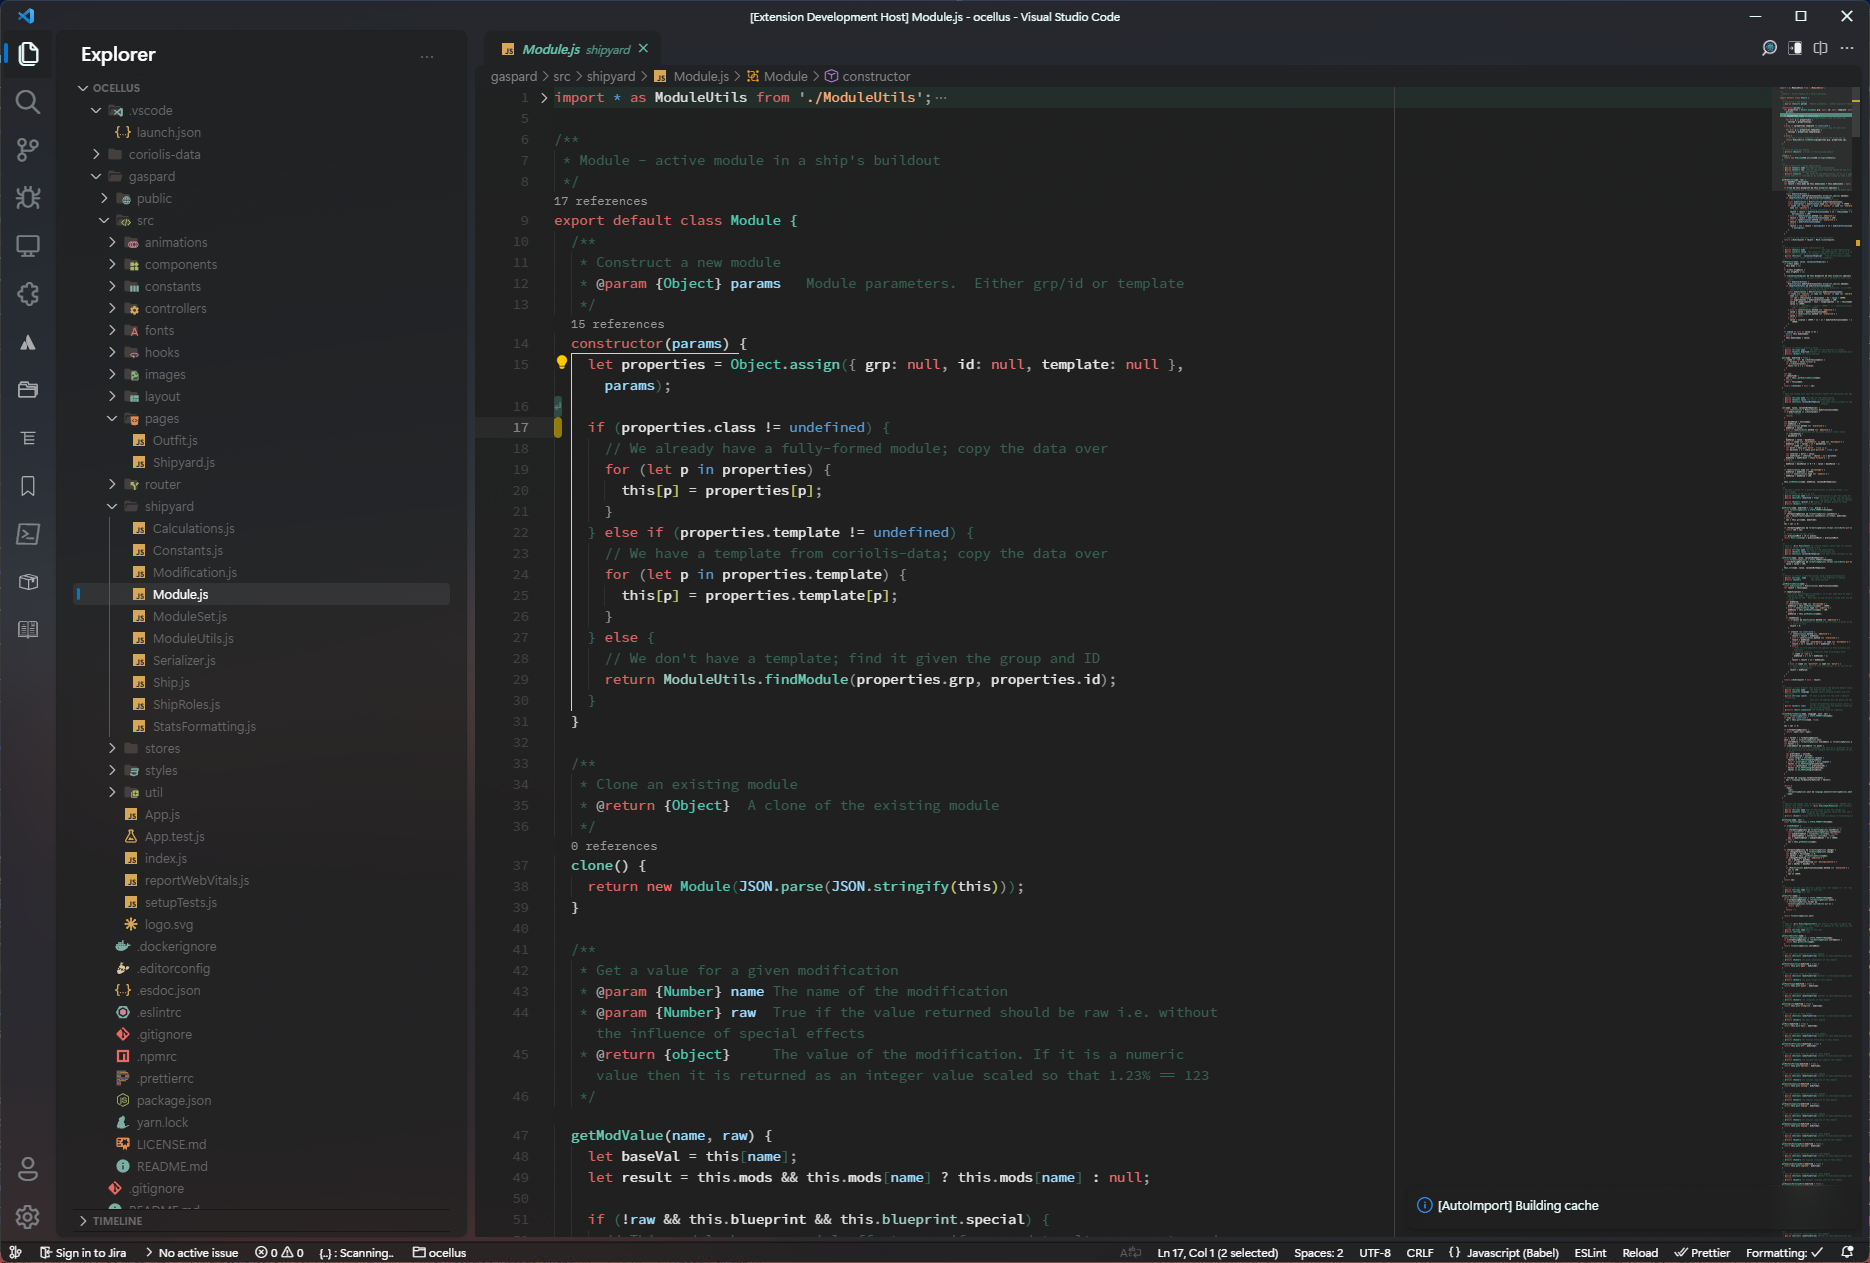Click the '0 references' code lens above clone
The width and height of the screenshot is (1870, 1263).
tap(614, 846)
